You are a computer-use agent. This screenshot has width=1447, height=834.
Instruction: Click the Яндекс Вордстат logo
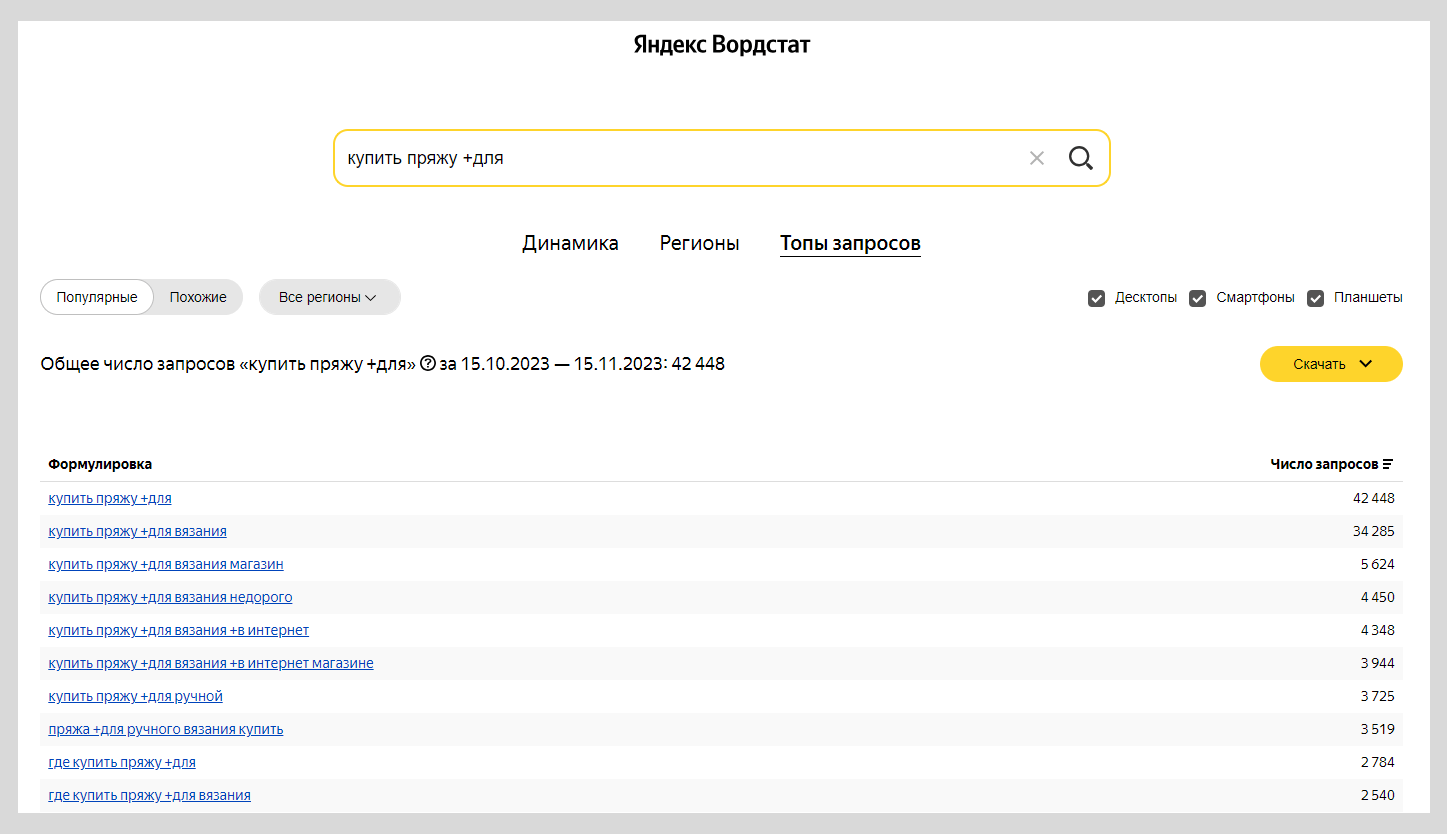coord(722,45)
